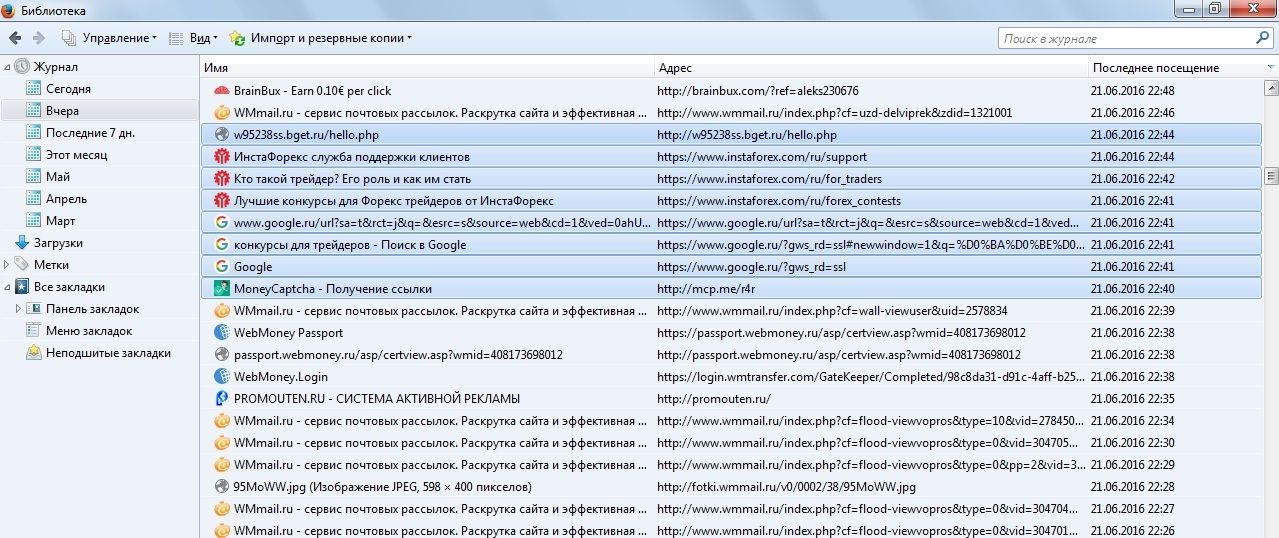Select Вчера in the history tree

coord(61,111)
